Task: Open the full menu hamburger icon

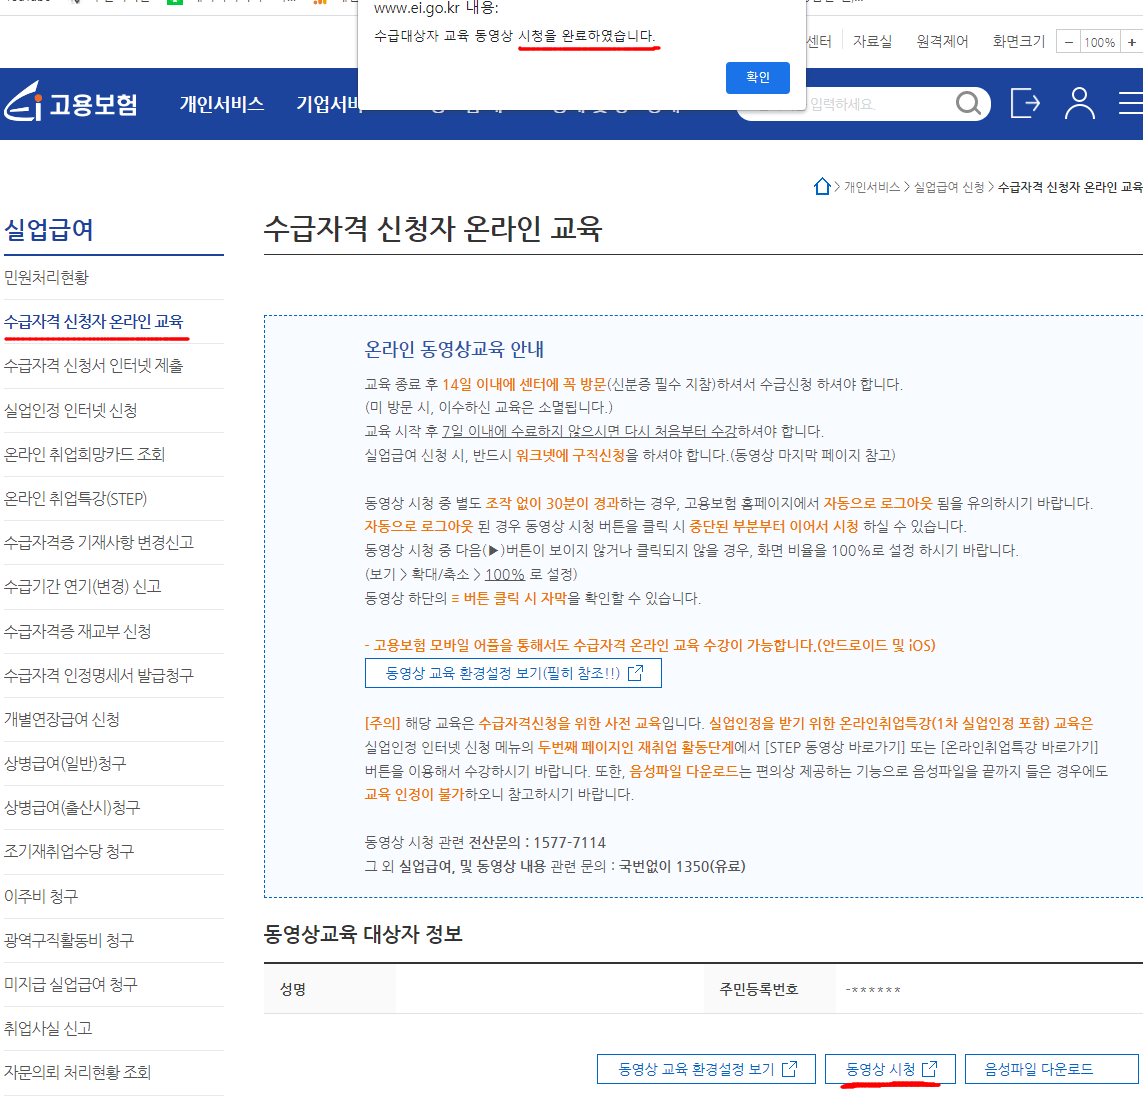Action: (x=1131, y=103)
